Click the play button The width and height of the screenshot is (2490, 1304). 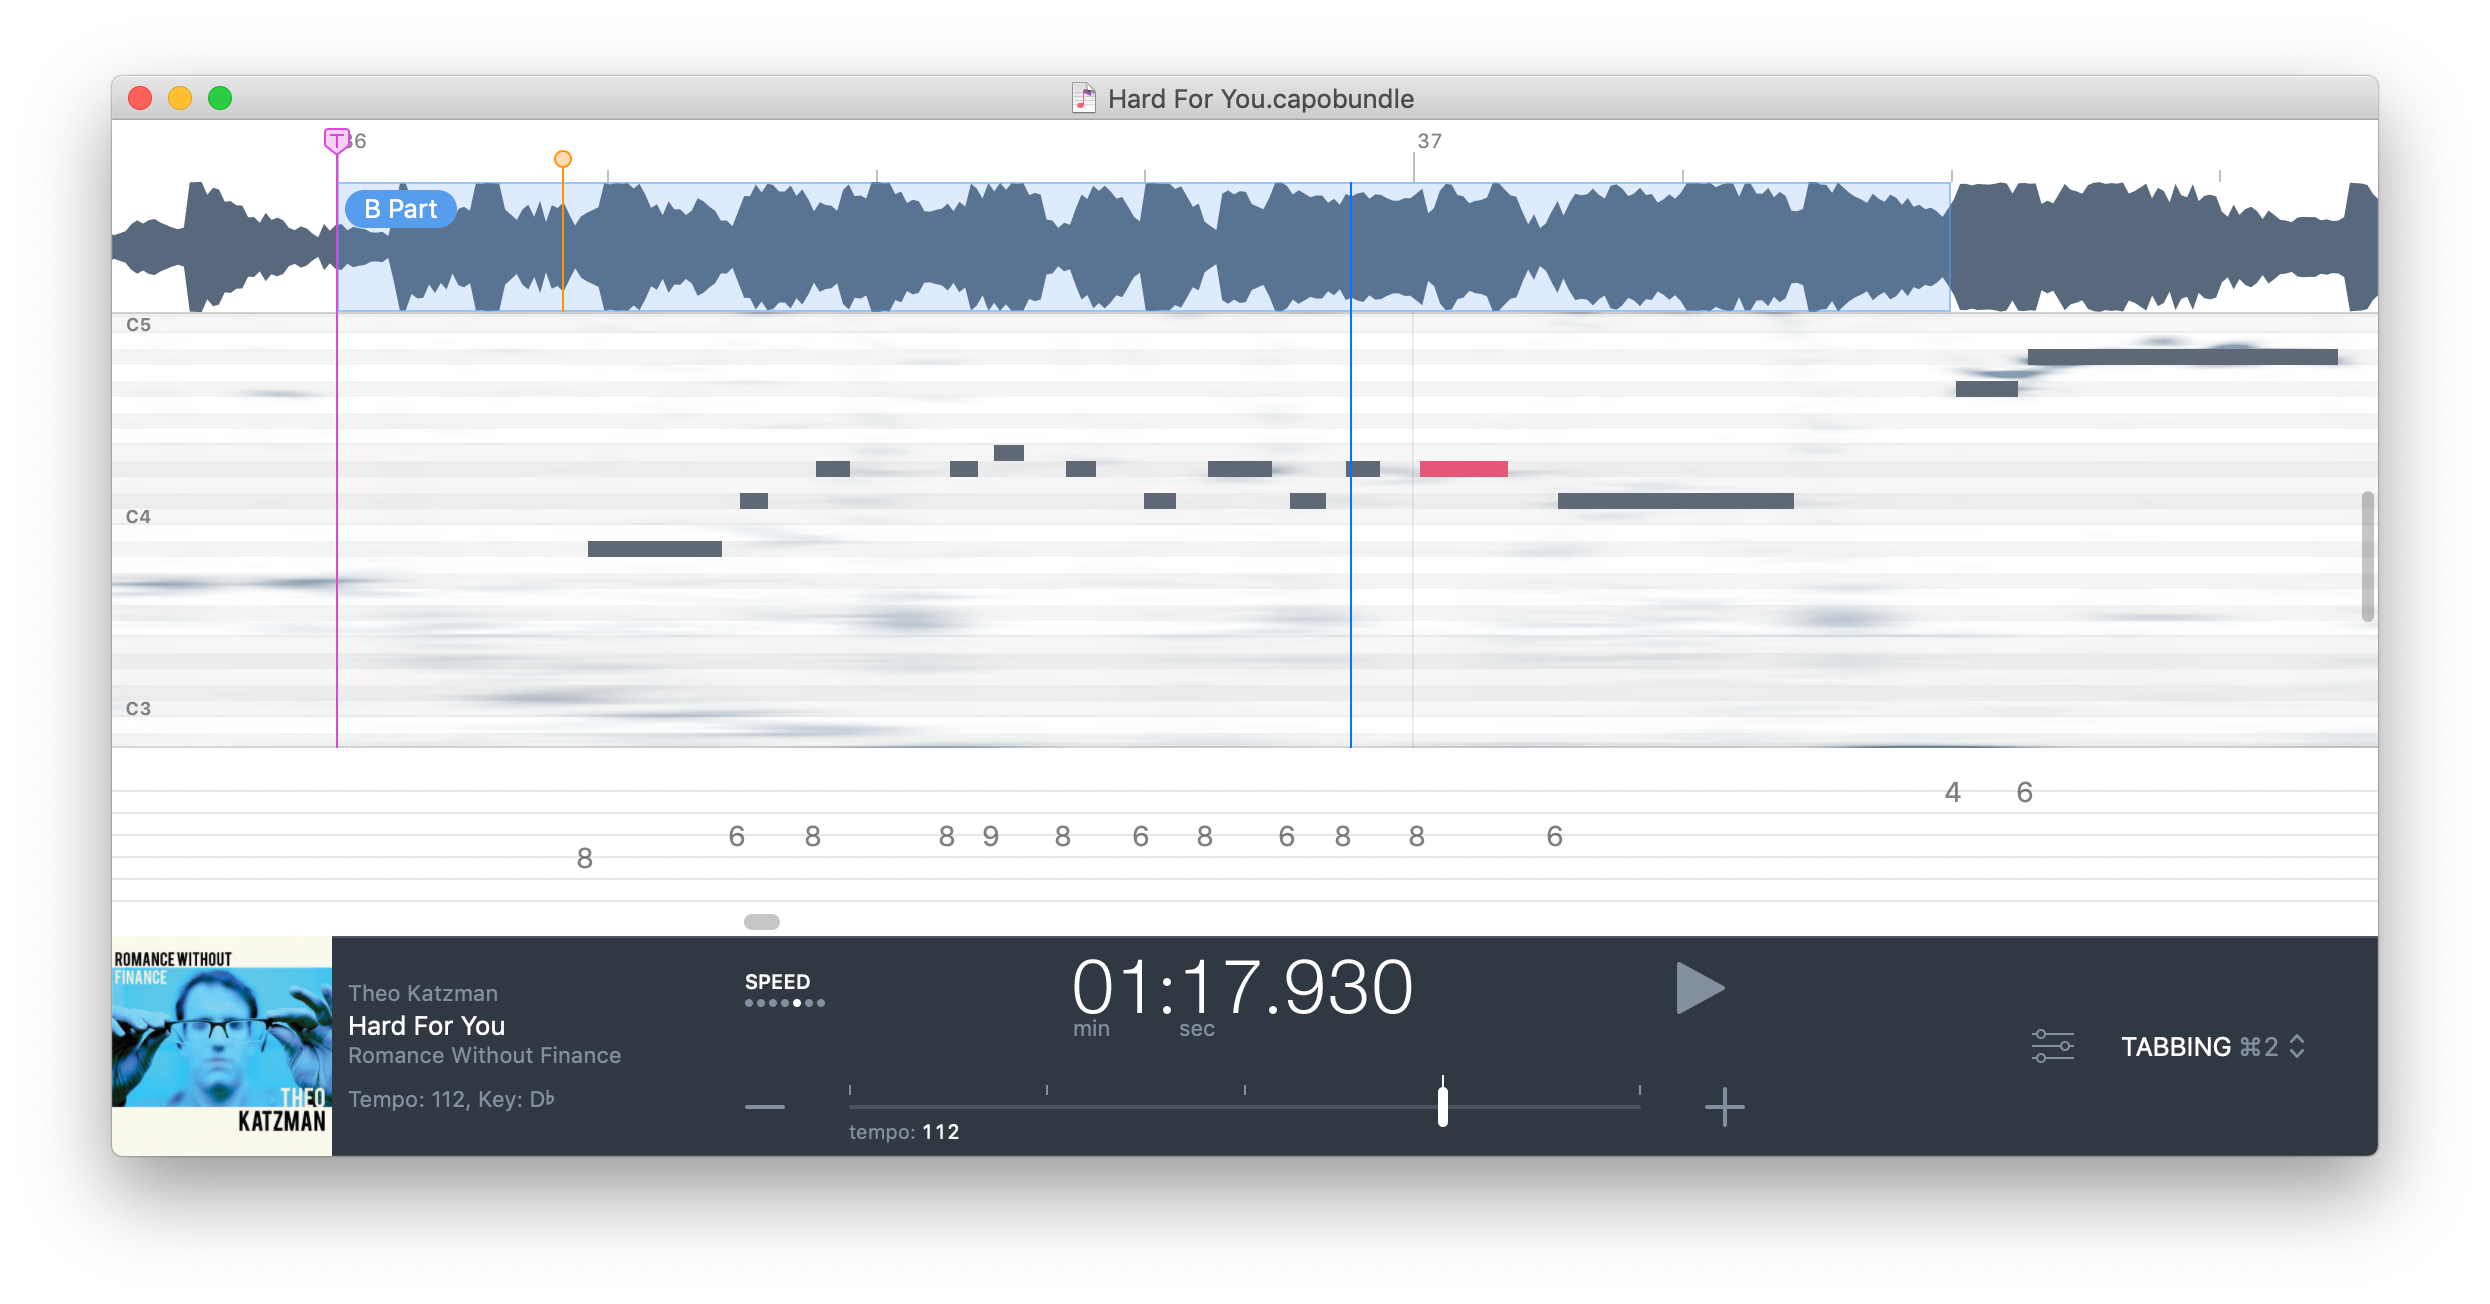click(x=1699, y=988)
